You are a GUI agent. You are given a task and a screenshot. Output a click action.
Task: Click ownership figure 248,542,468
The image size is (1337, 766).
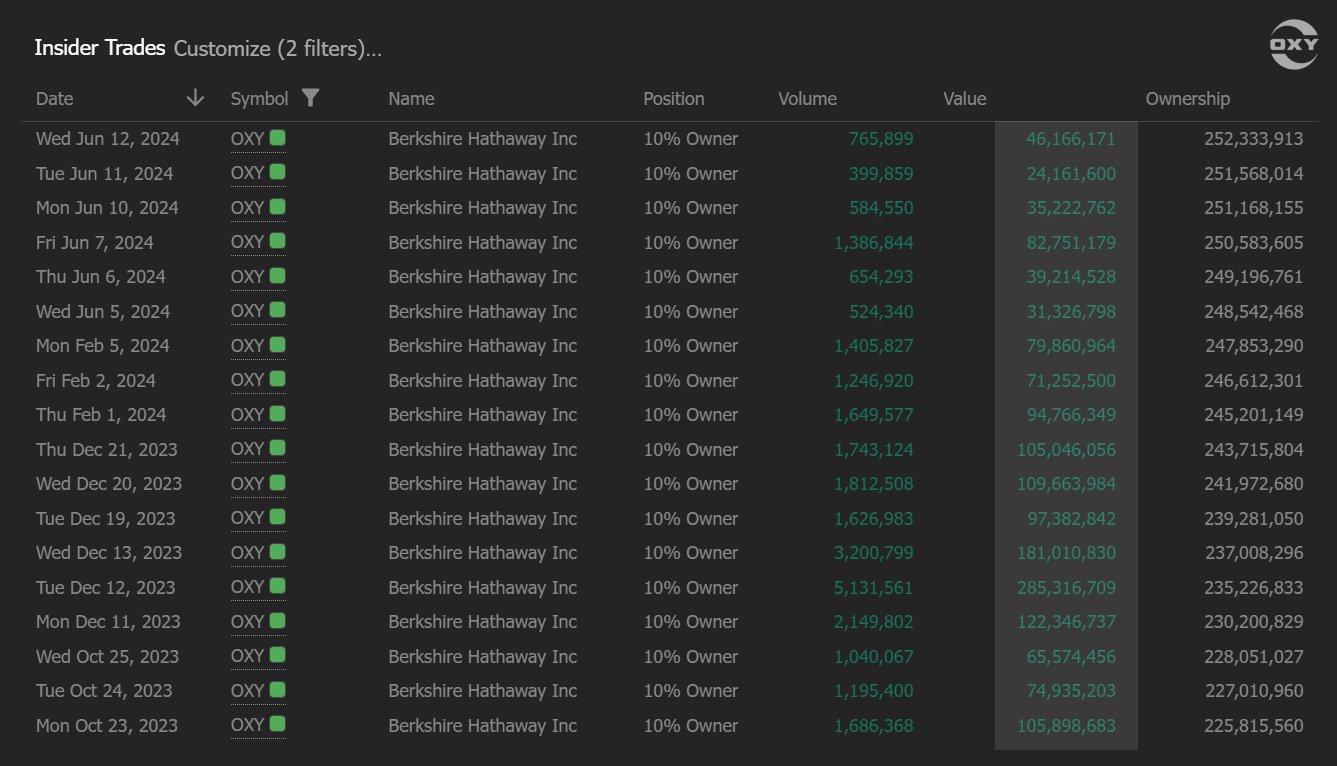(1254, 312)
